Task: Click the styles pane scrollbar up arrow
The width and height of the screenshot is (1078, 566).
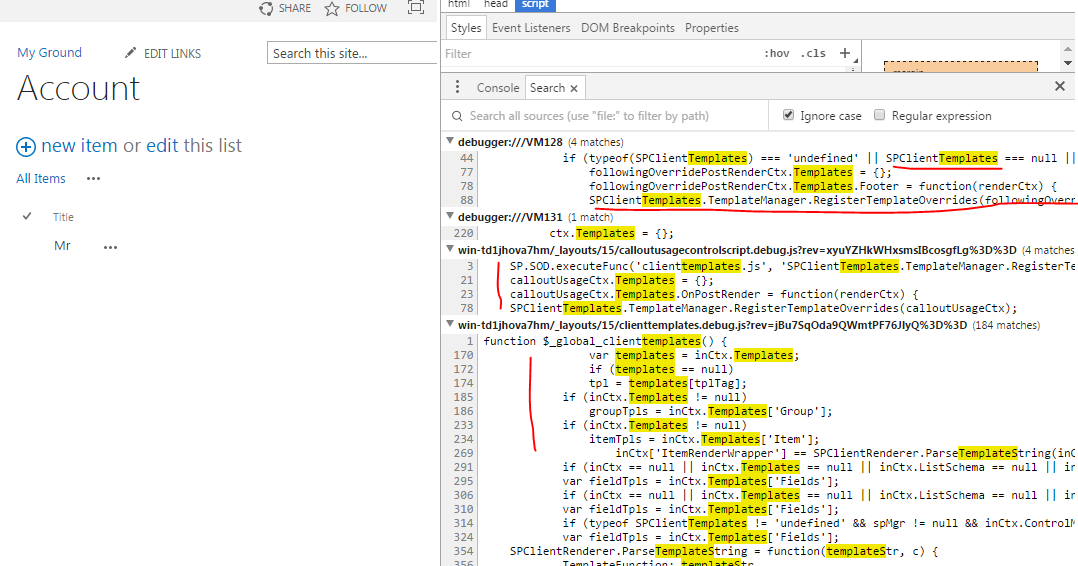Action: pyautogui.click(x=1068, y=49)
